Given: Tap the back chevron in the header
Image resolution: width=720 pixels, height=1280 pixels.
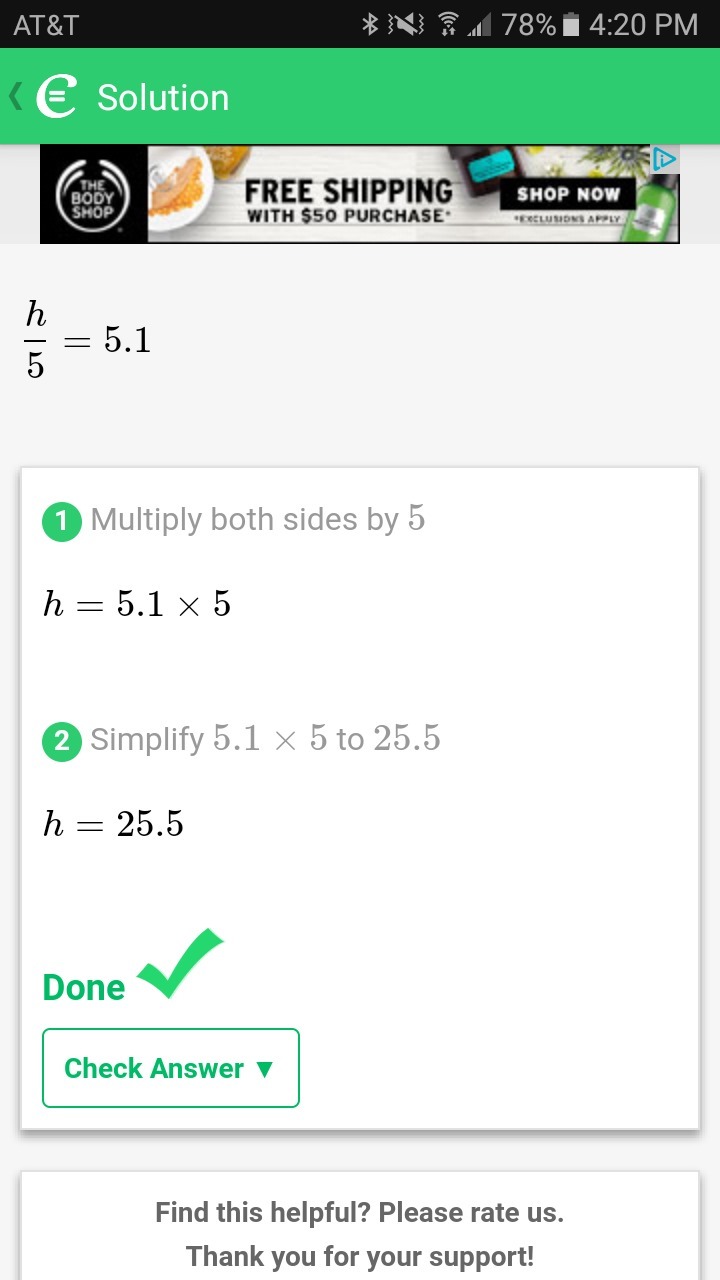Looking at the screenshot, I should click(15, 97).
